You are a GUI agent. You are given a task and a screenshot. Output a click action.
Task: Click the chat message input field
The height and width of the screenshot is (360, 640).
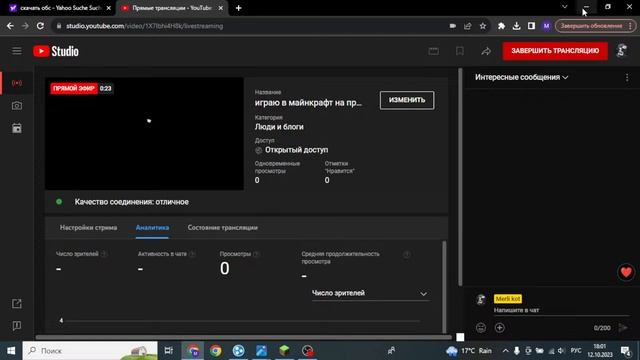click(x=561, y=310)
